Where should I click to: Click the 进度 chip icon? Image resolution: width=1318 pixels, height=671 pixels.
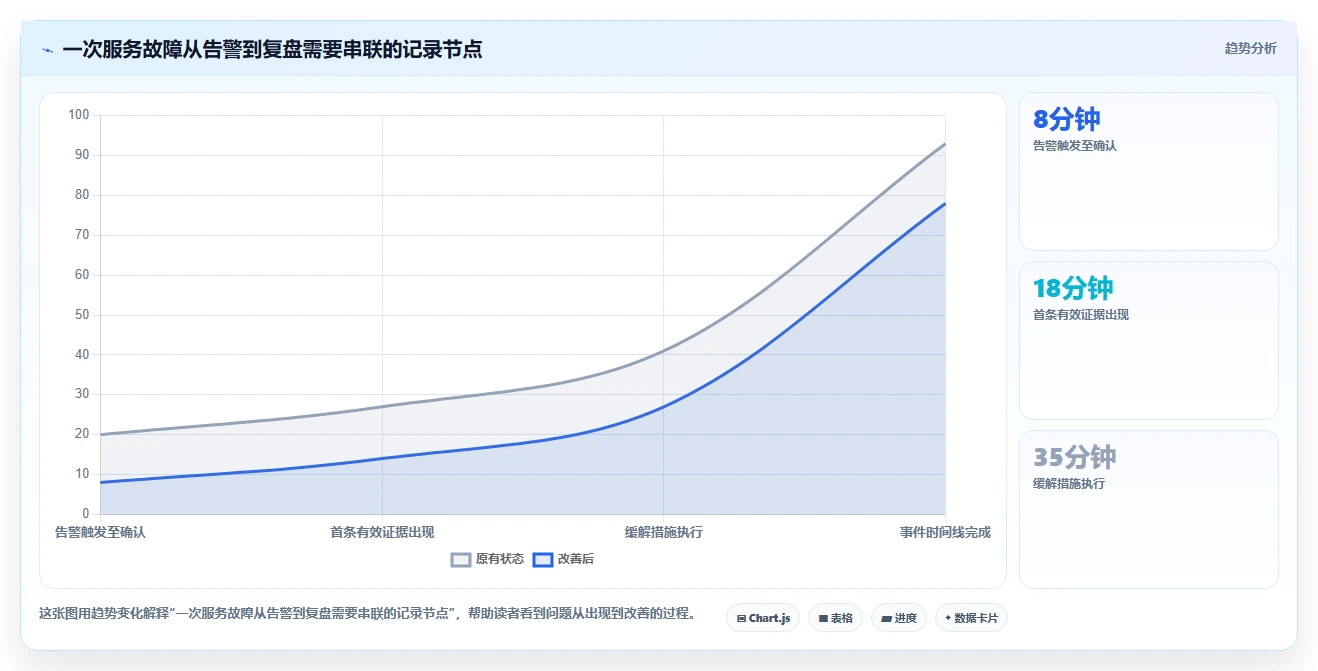[x=886, y=619]
